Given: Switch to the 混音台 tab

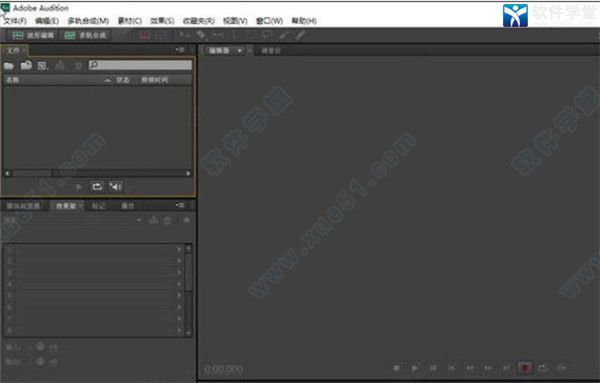Looking at the screenshot, I should 271,51.
